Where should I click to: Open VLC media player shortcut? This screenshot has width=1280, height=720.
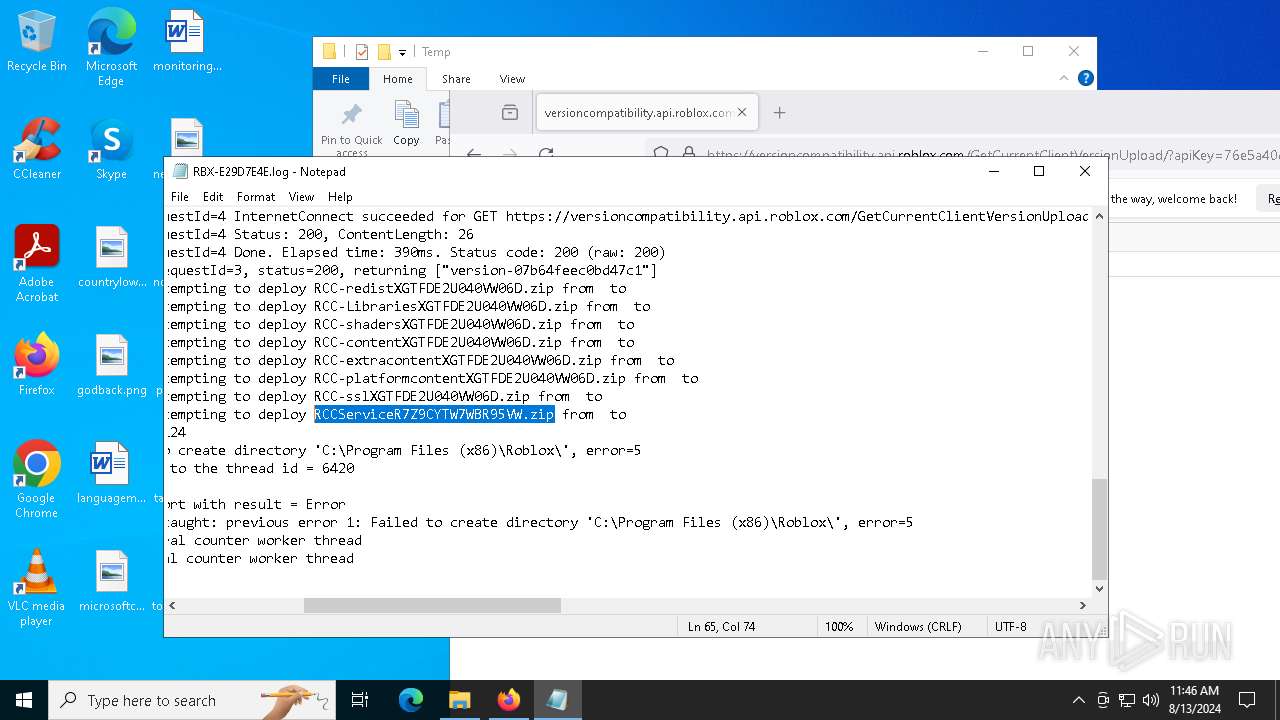pos(37,588)
